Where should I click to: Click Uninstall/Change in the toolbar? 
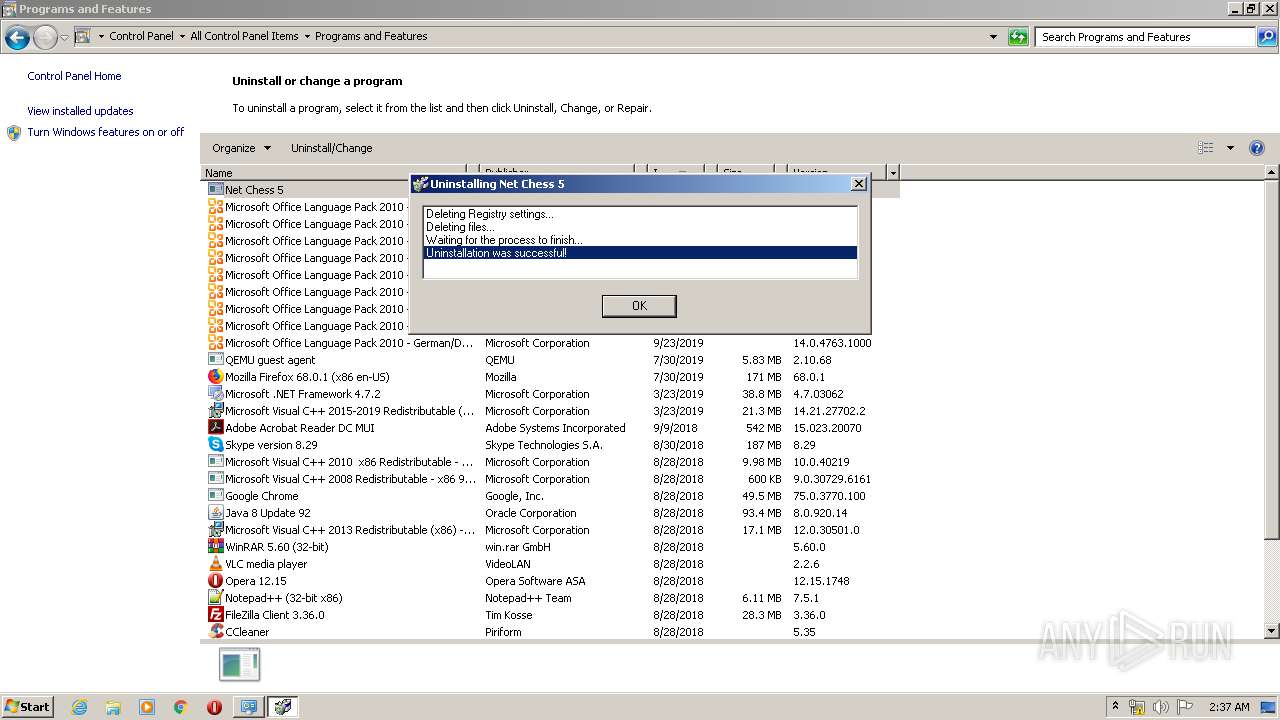331,148
